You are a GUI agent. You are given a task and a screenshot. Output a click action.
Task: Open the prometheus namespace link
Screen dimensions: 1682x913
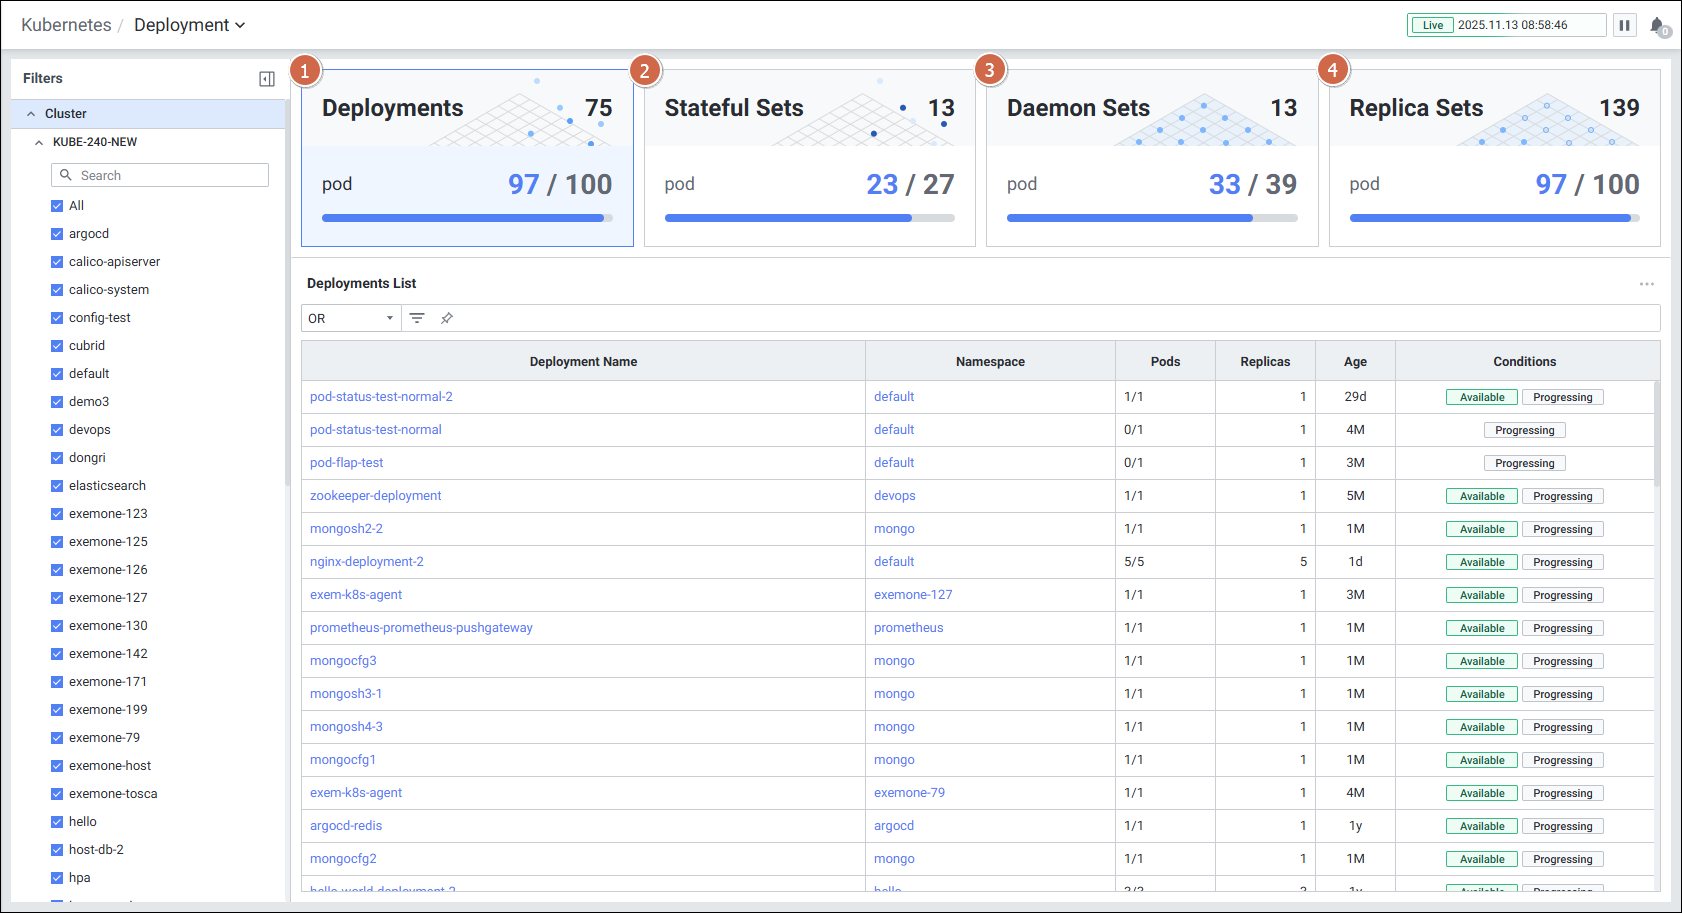click(x=908, y=628)
